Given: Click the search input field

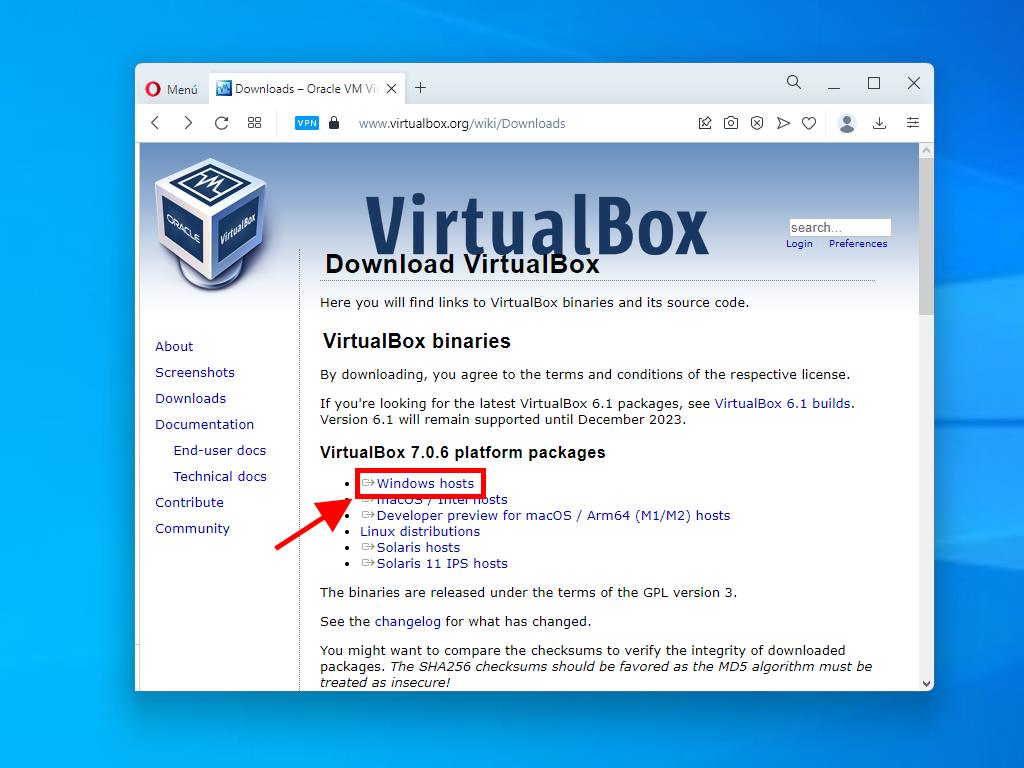Looking at the screenshot, I should click(839, 227).
